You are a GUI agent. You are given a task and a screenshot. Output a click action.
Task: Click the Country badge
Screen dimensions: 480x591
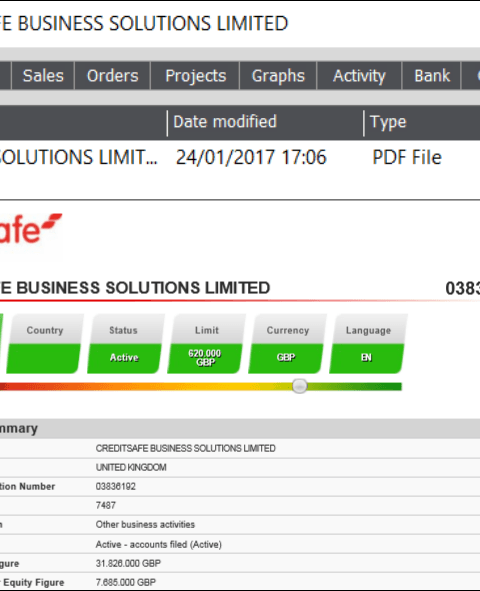click(x=44, y=344)
